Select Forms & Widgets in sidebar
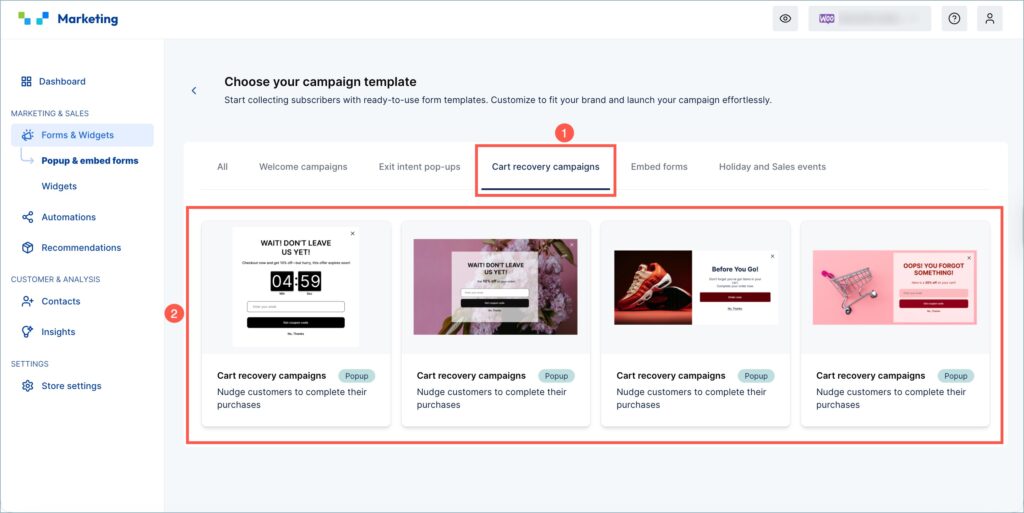The width and height of the screenshot is (1024, 513). (x=82, y=135)
